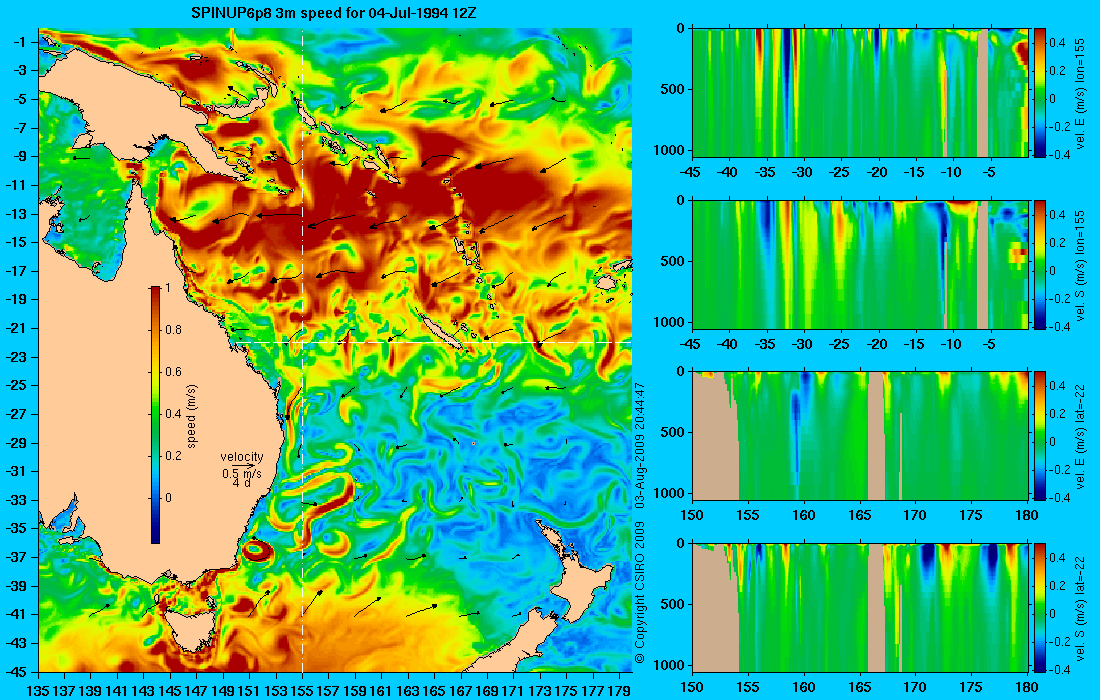Click the southward velocity lat=-22 section plot

tap(860, 607)
